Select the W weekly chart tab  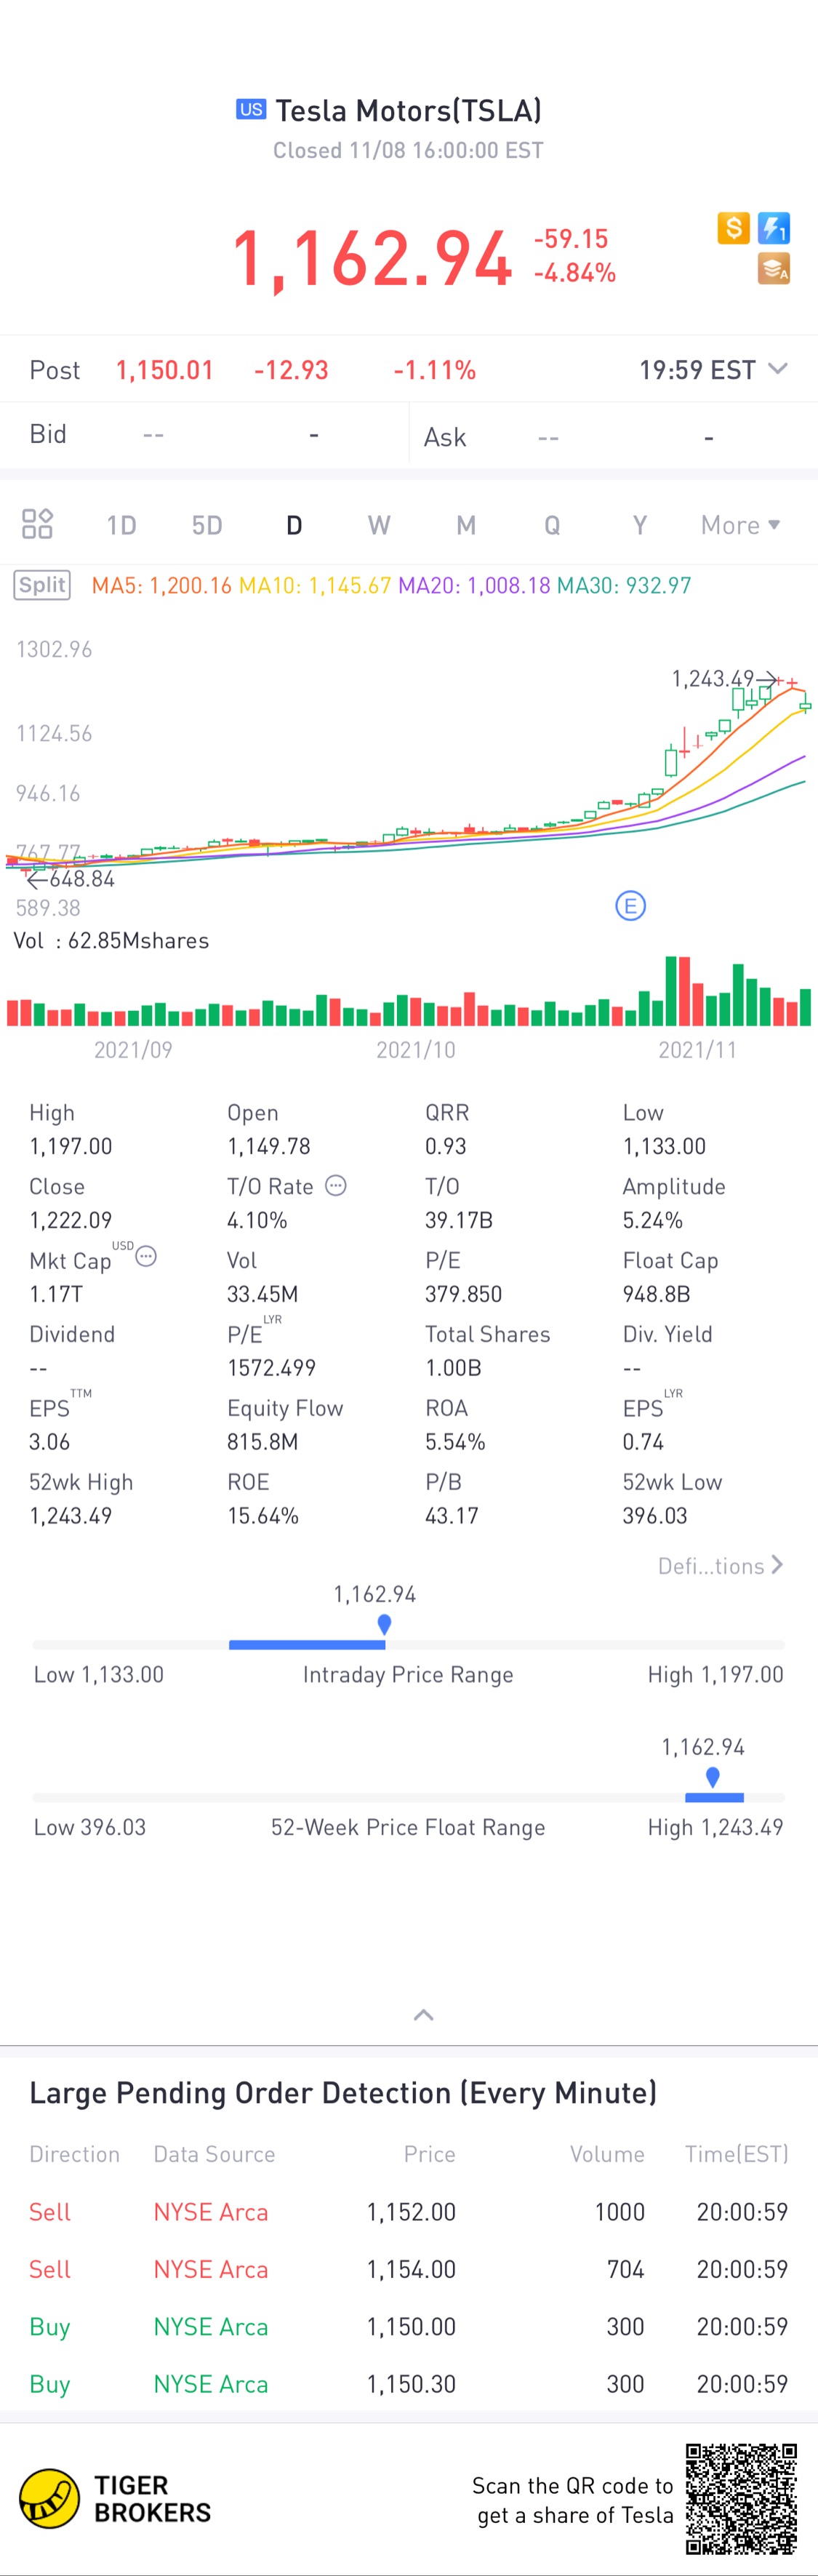[379, 525]
